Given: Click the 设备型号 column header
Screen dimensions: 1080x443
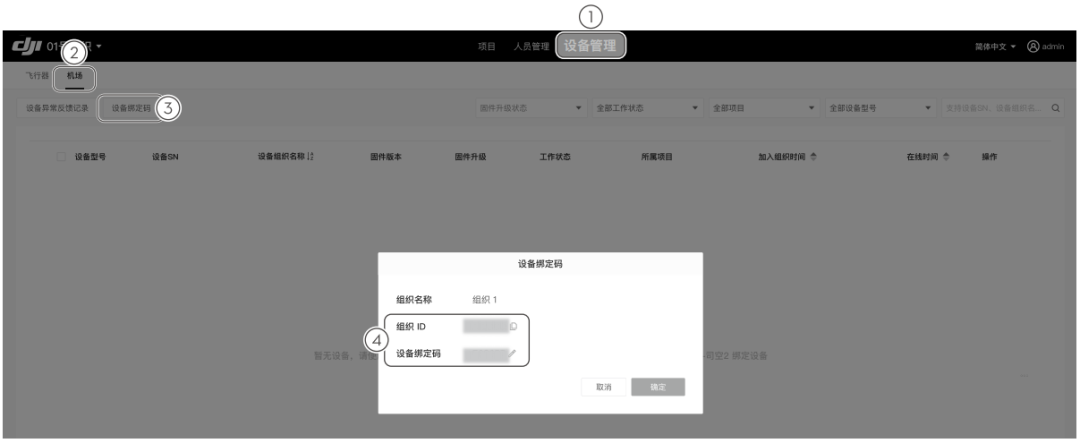Looking at the screenshot, I should 90,157.
